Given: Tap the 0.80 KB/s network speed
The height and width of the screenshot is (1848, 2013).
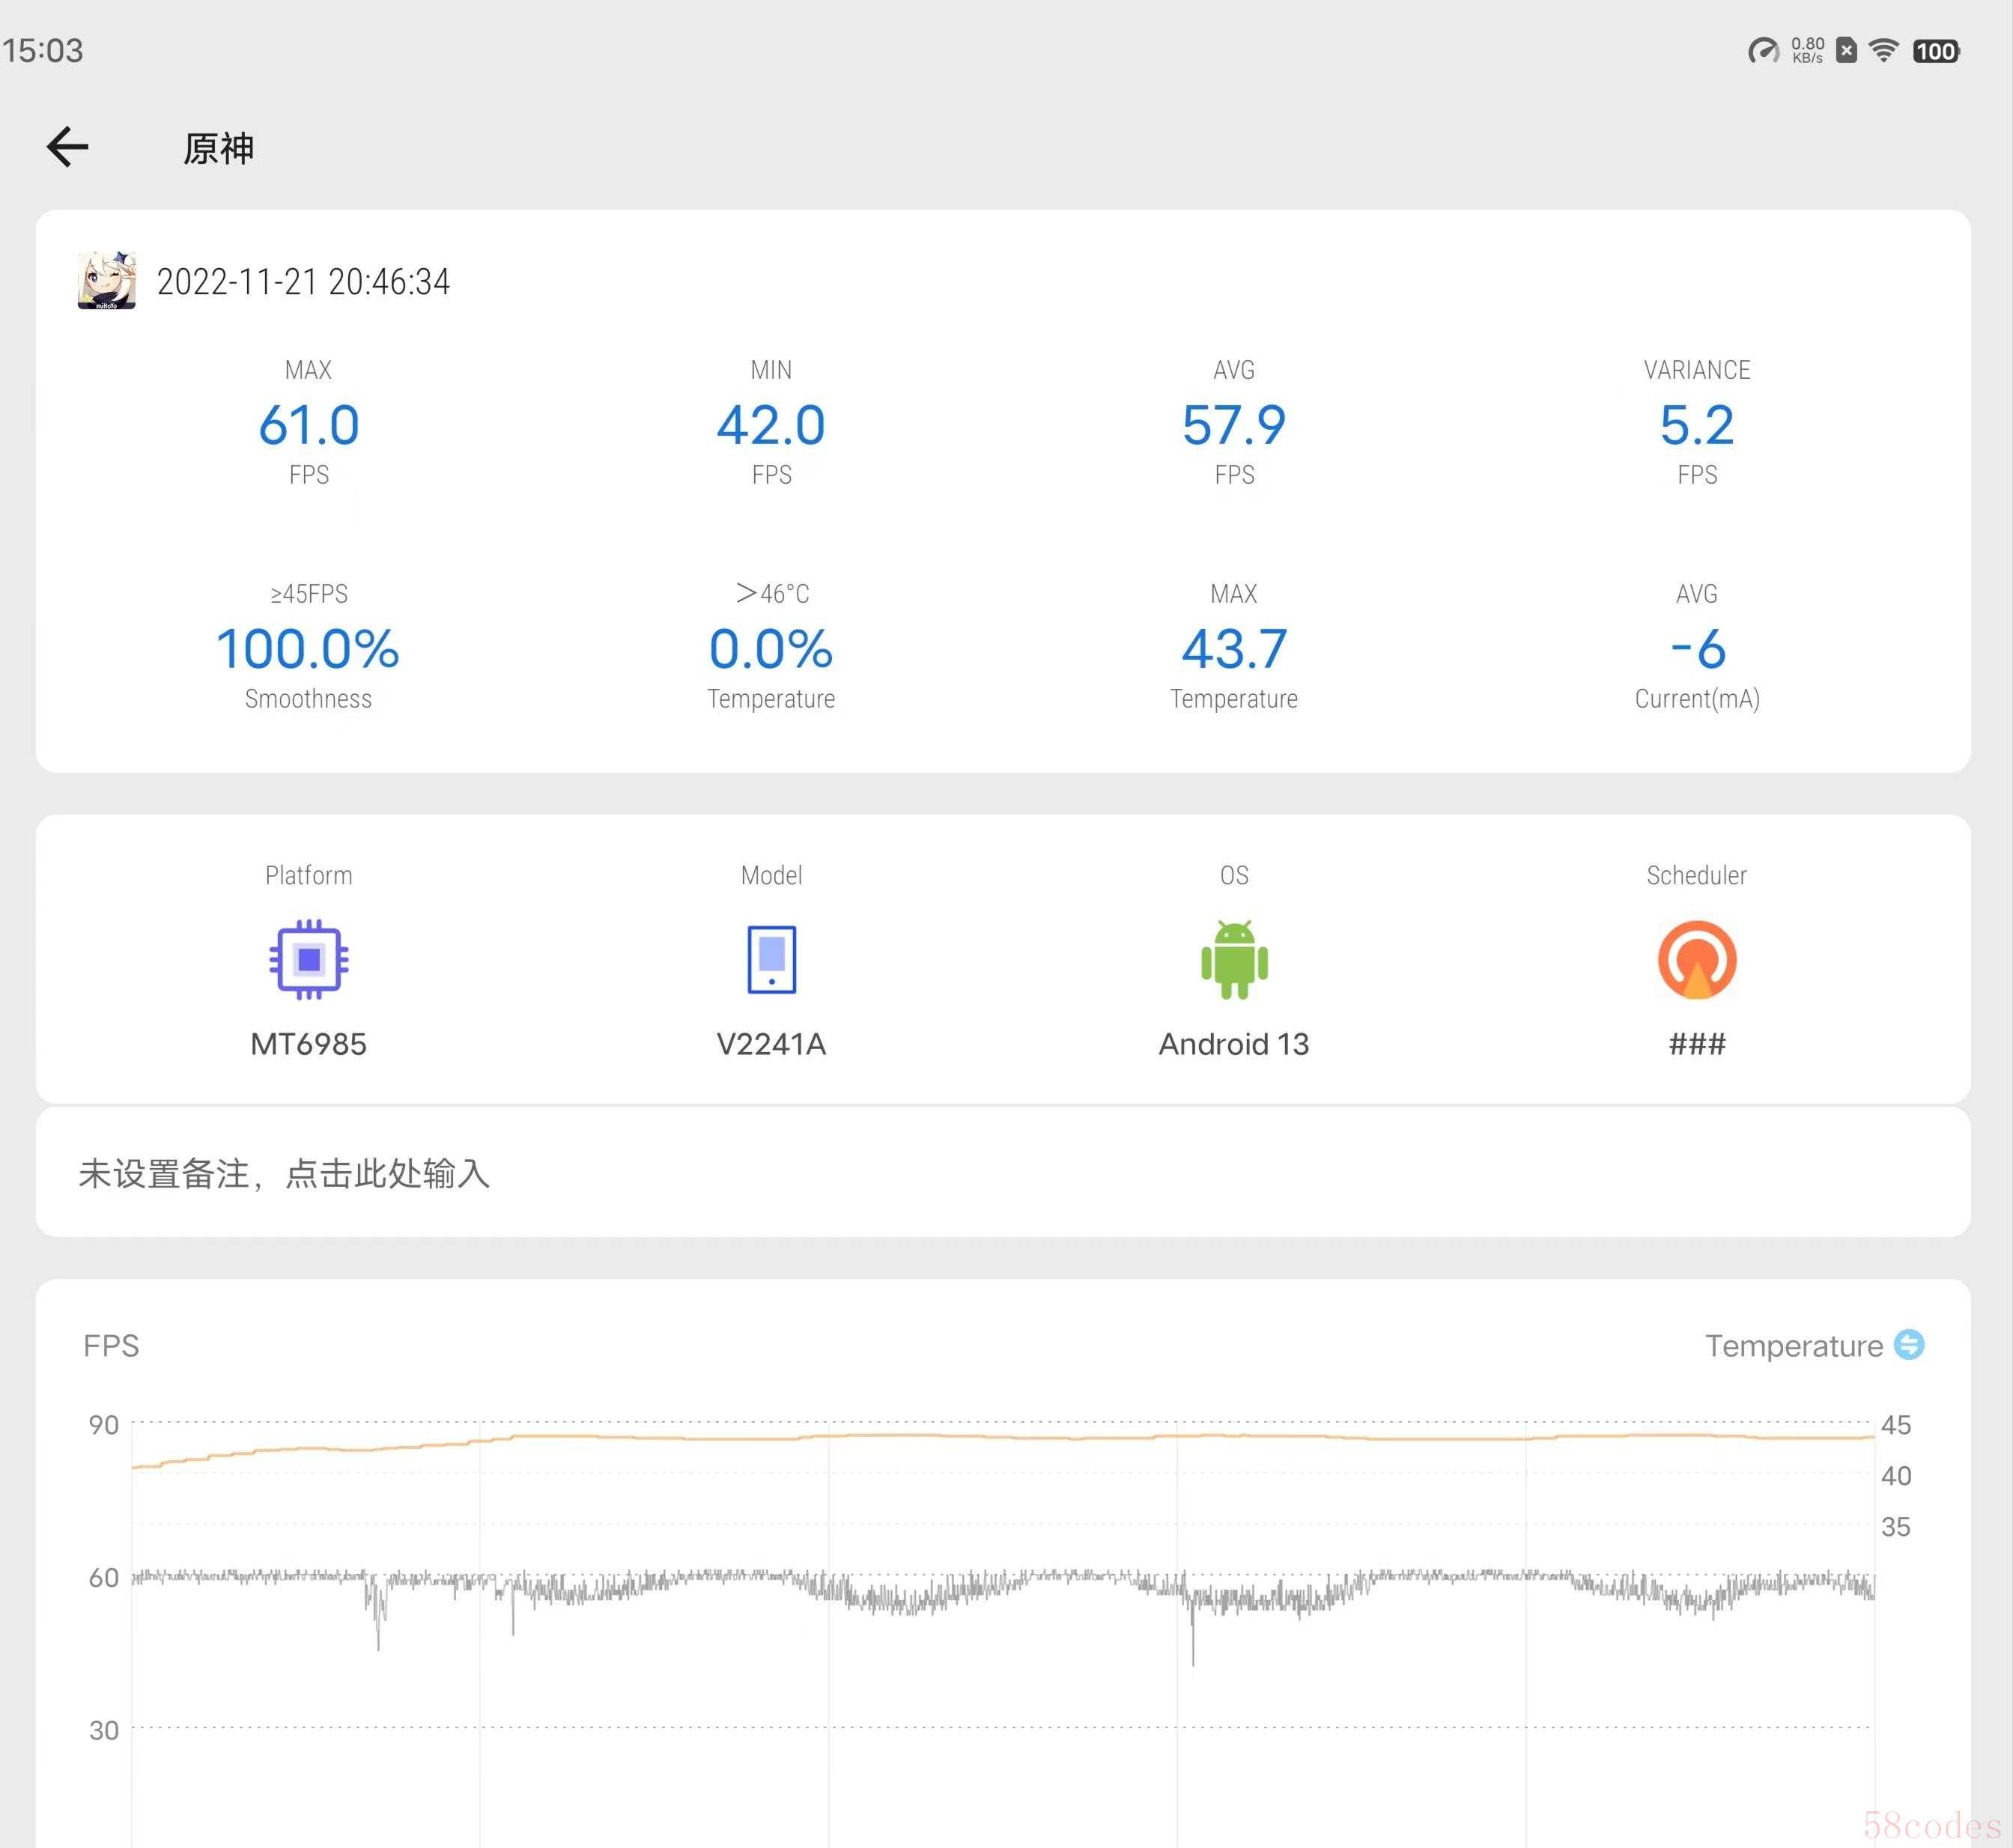Looking at the screenshot, I should 1807,50.
